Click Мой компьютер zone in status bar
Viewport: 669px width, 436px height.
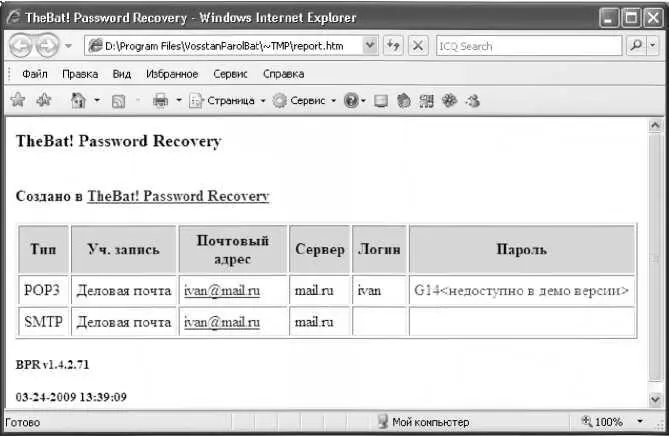tap(423, 422)
